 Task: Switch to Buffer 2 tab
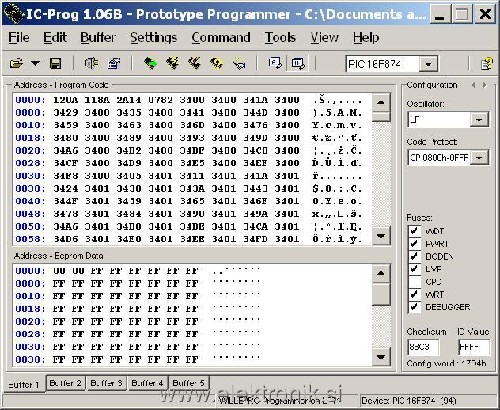coord(65,383)
